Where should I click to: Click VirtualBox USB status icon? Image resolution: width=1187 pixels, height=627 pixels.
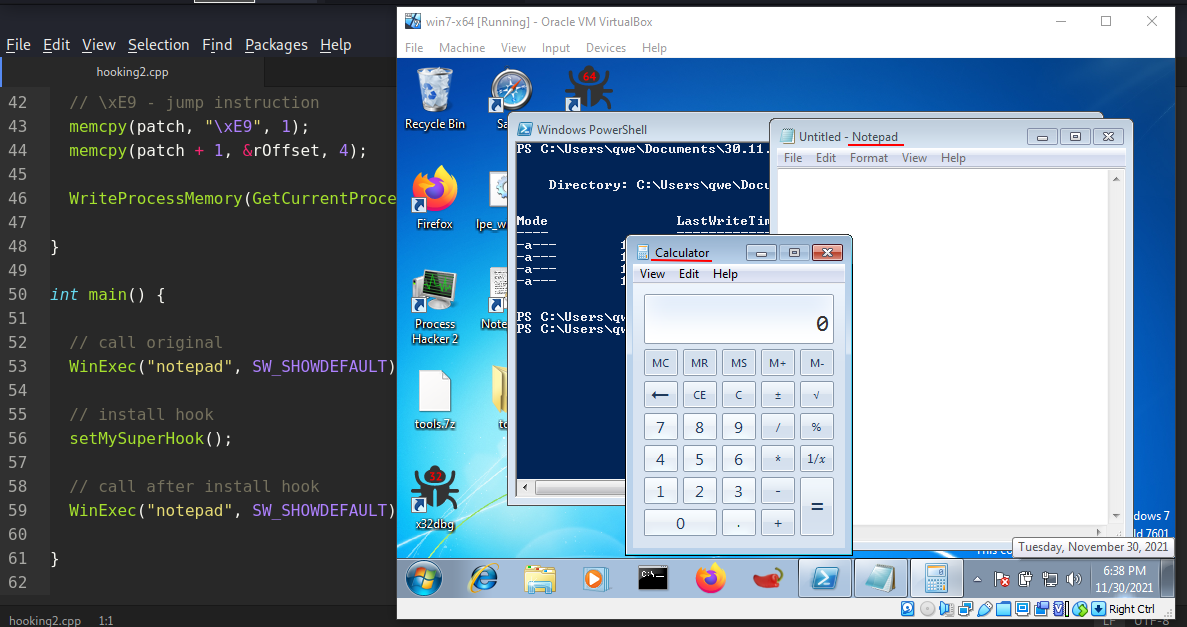pyautogui.click(x=985, y=609)
